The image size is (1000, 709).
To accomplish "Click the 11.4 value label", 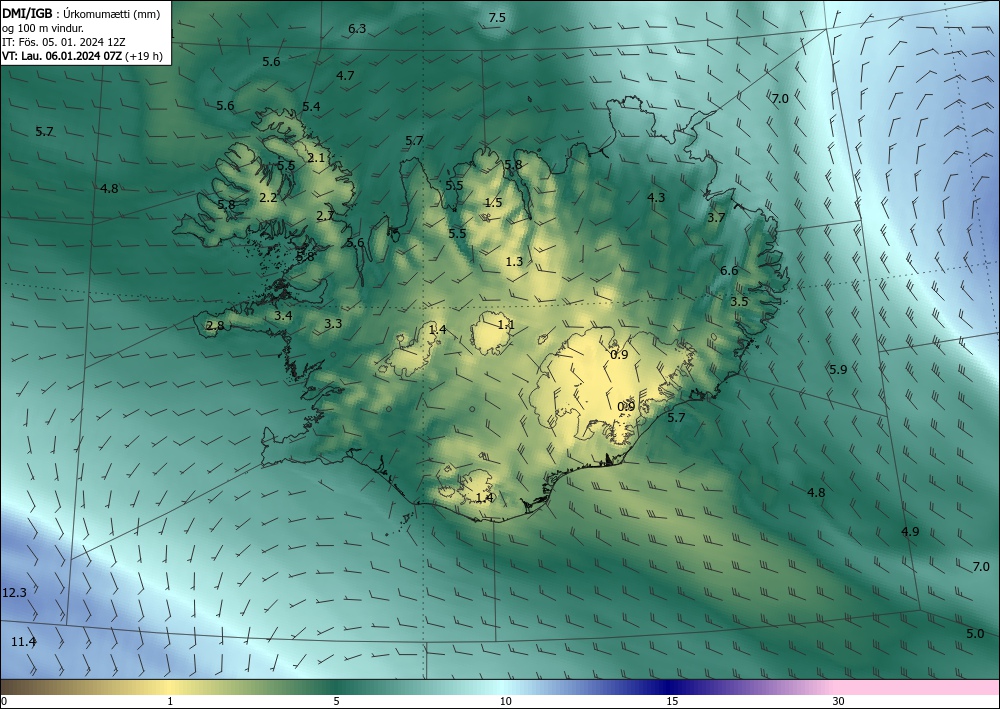I will pos(24,641).
